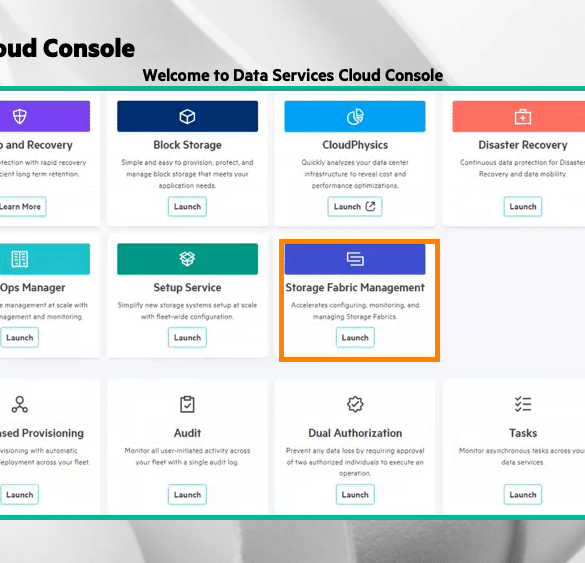The width and height of the screenshot is (585, 563).
Task: Click the 'Welcome to Data Services Cloud Console' heading
Action: 293,75
